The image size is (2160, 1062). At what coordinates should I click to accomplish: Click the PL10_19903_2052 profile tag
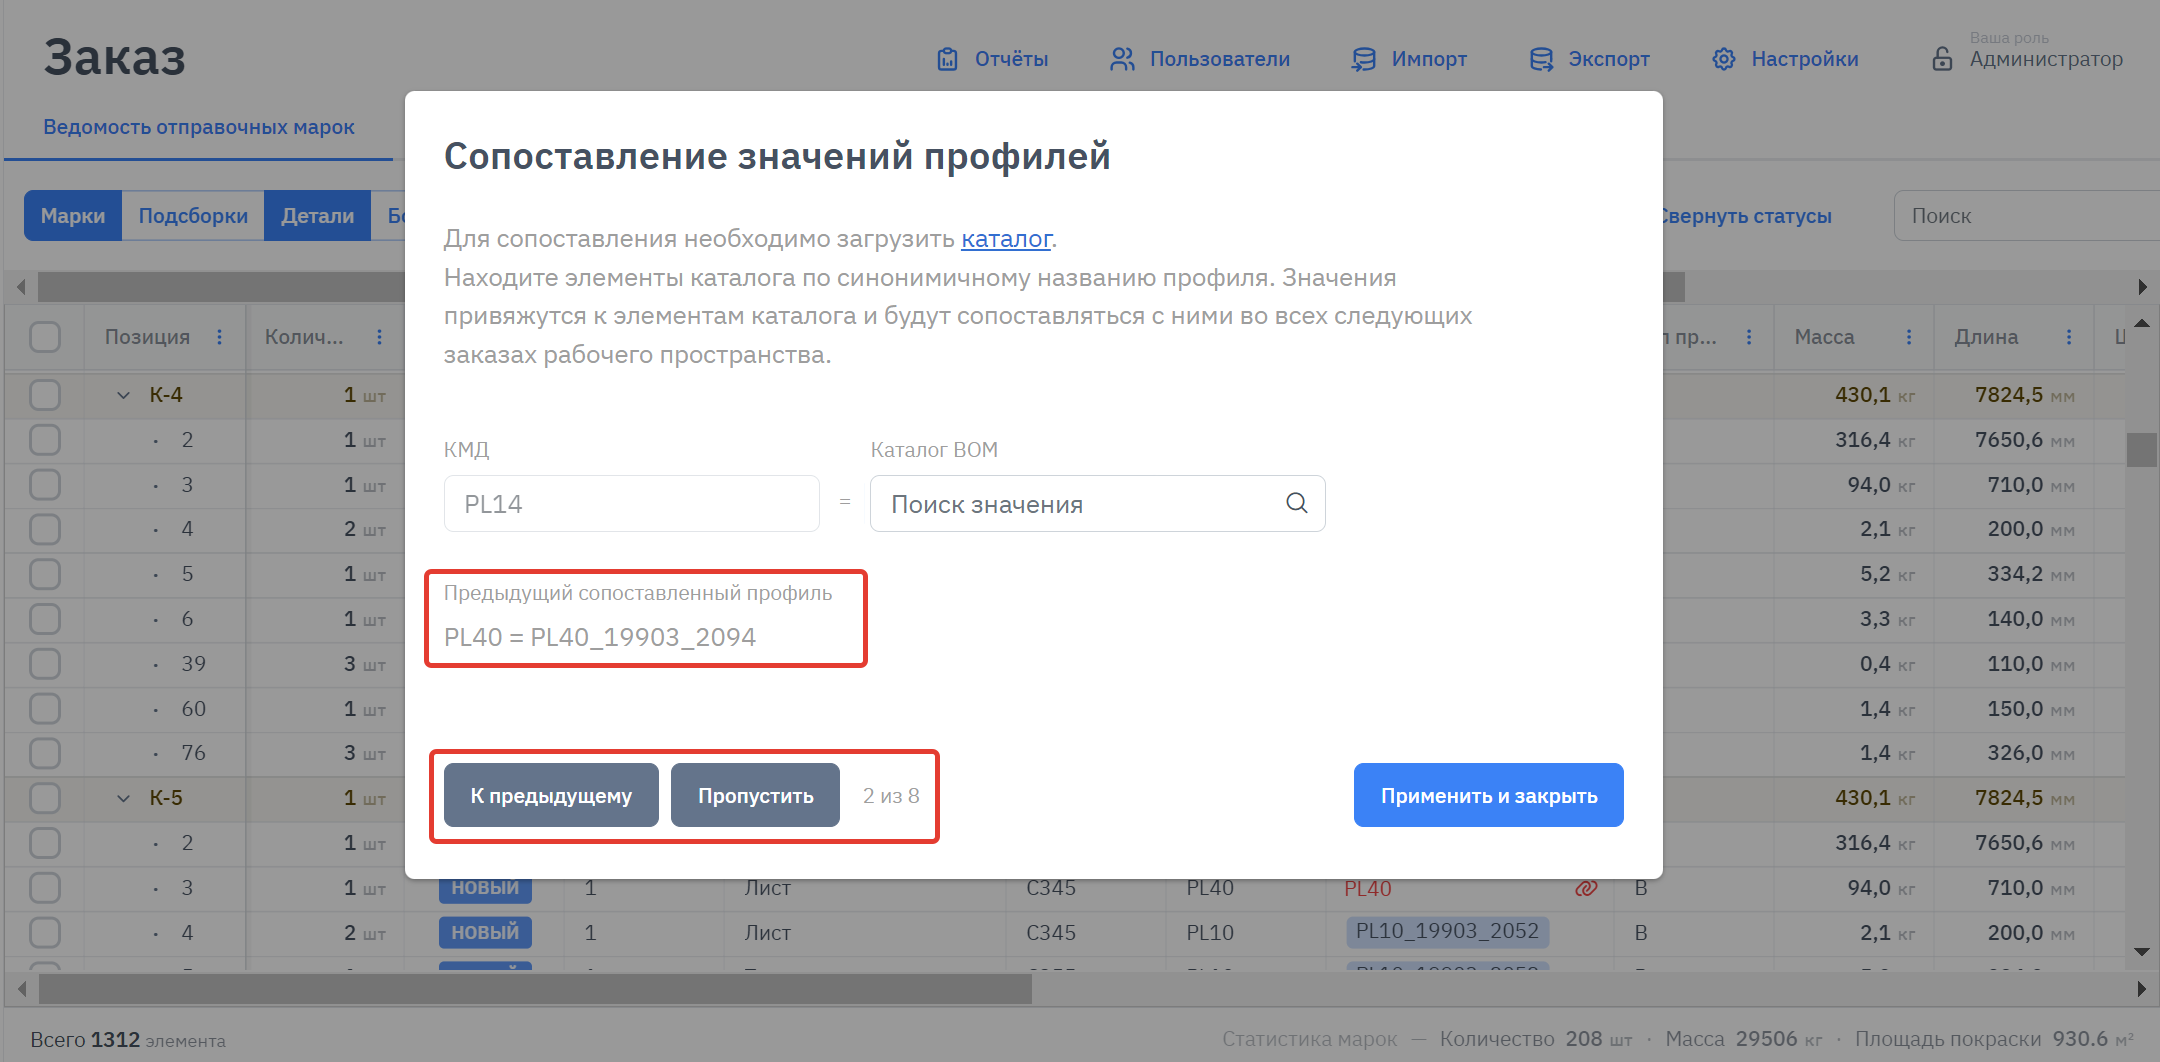tap(1447, 931)
